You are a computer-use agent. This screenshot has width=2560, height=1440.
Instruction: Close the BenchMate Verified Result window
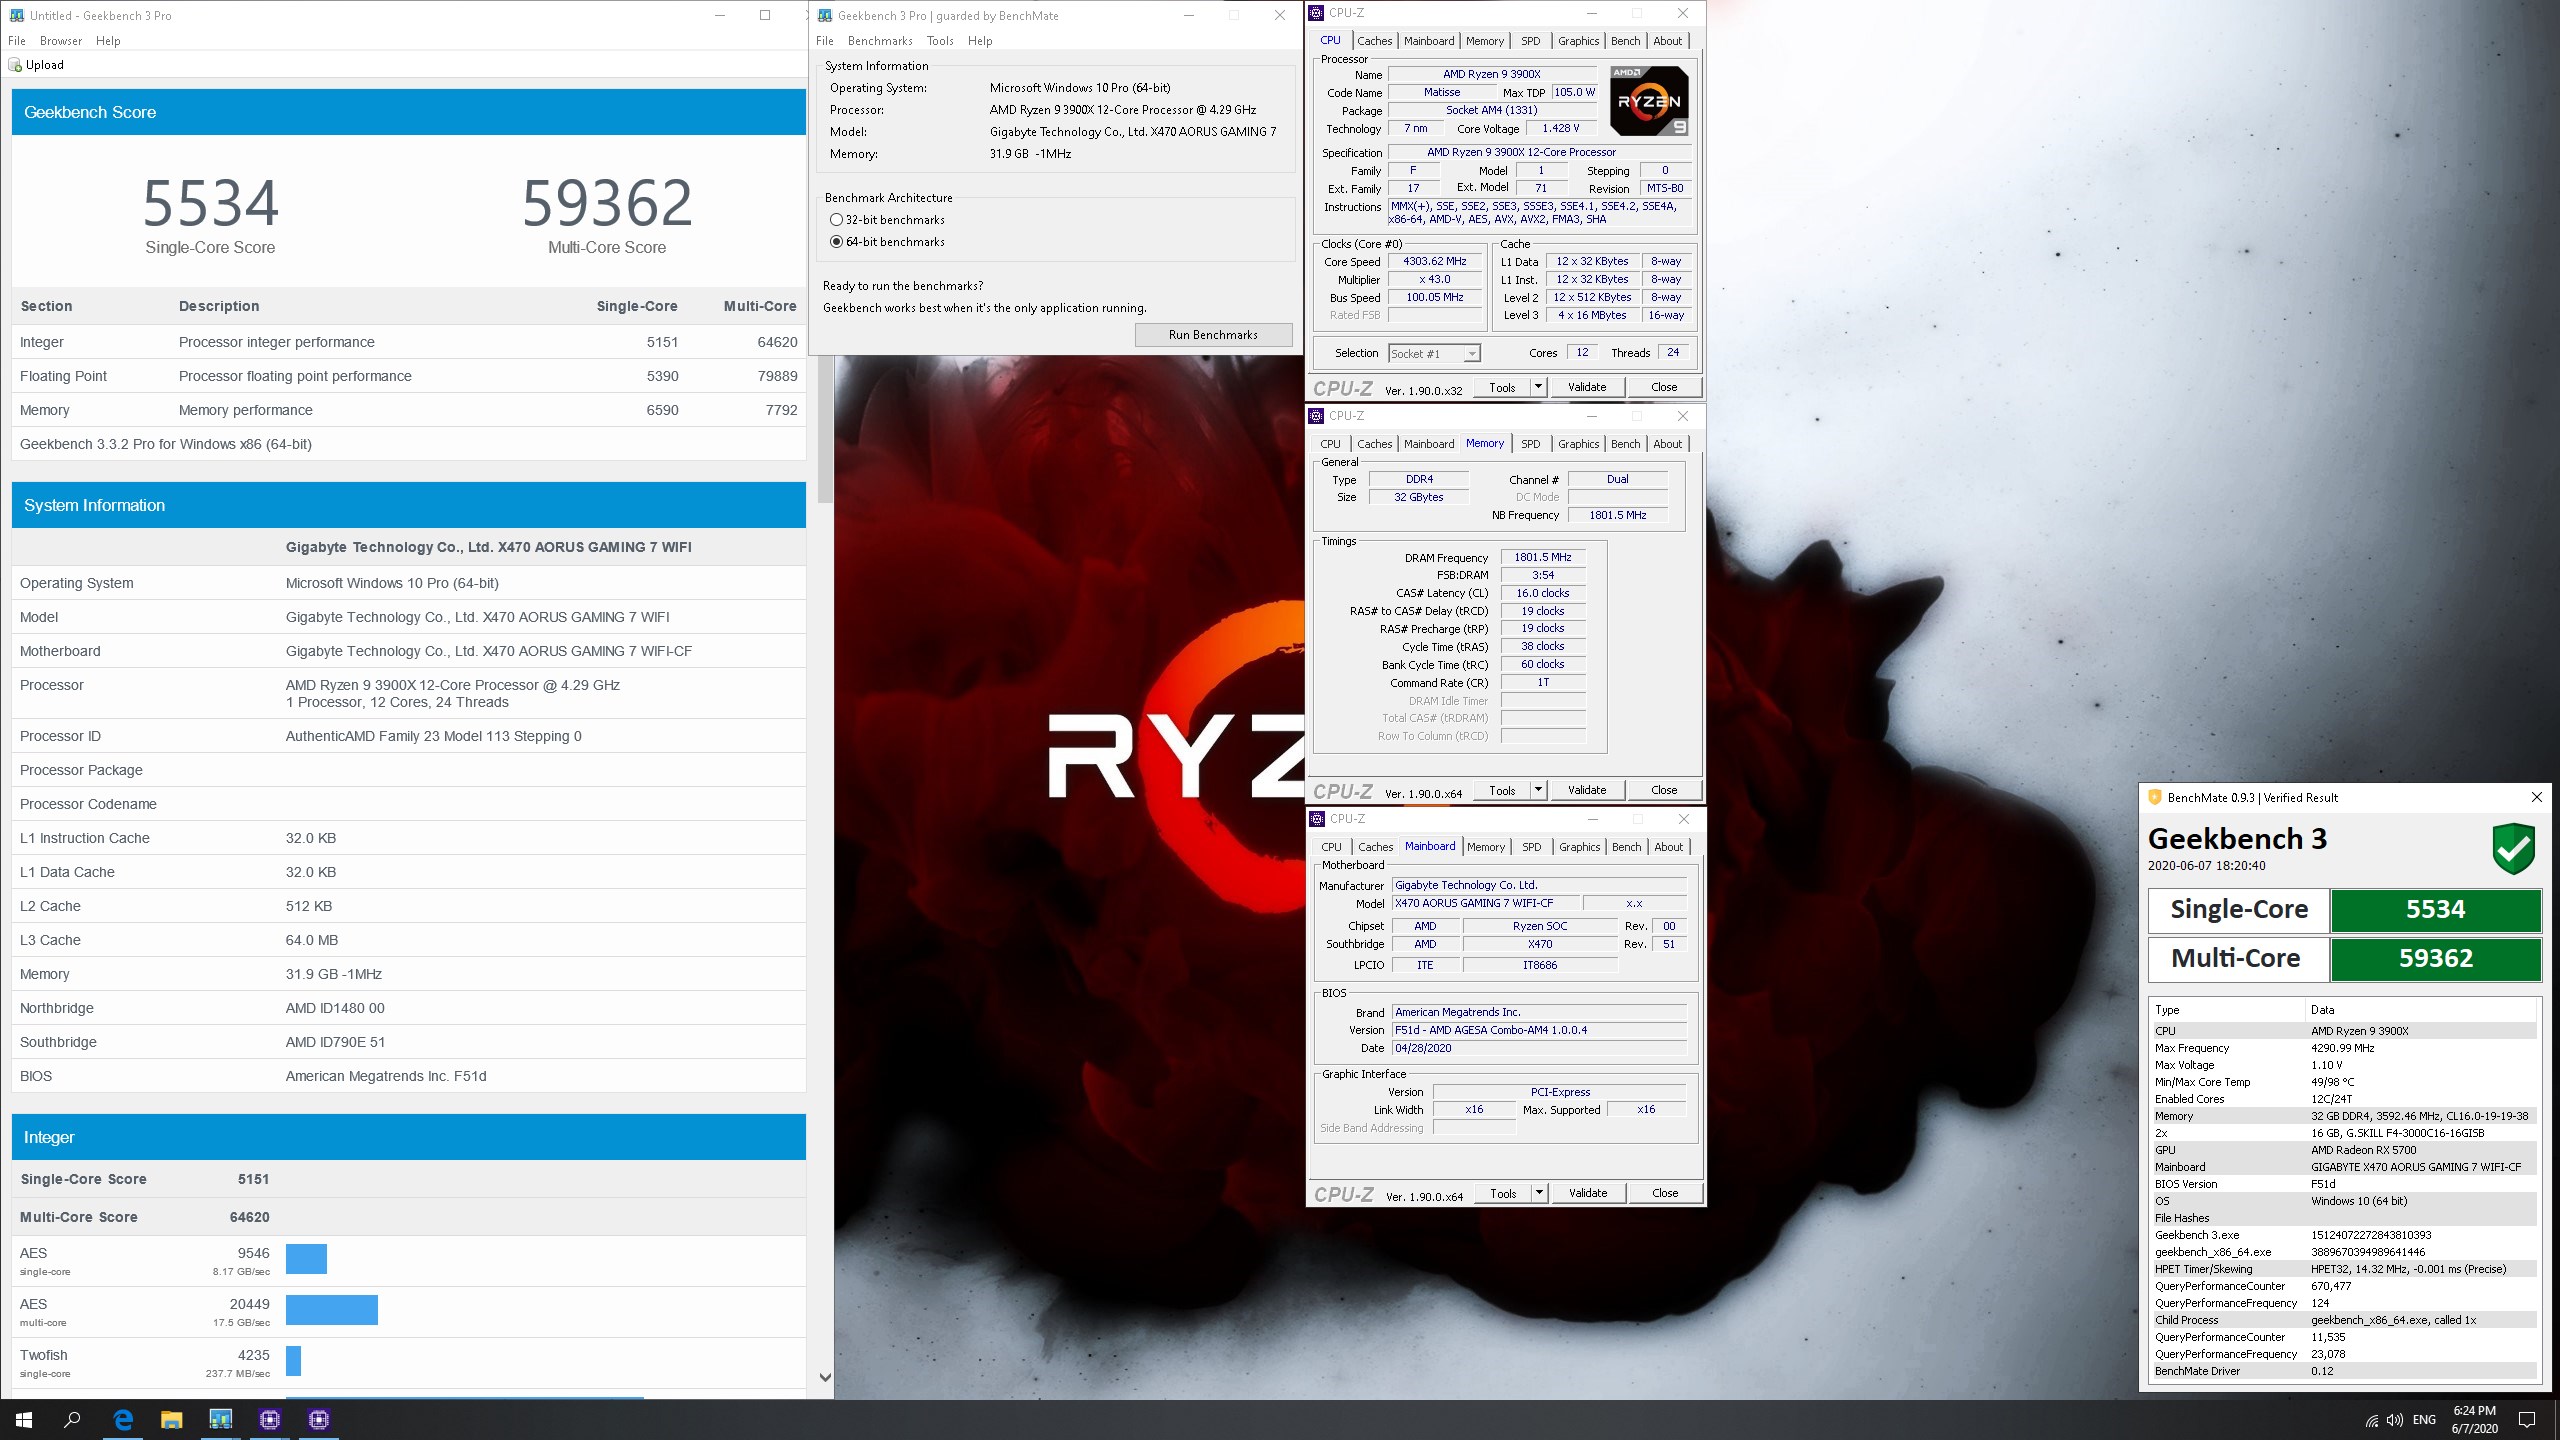2536,797
